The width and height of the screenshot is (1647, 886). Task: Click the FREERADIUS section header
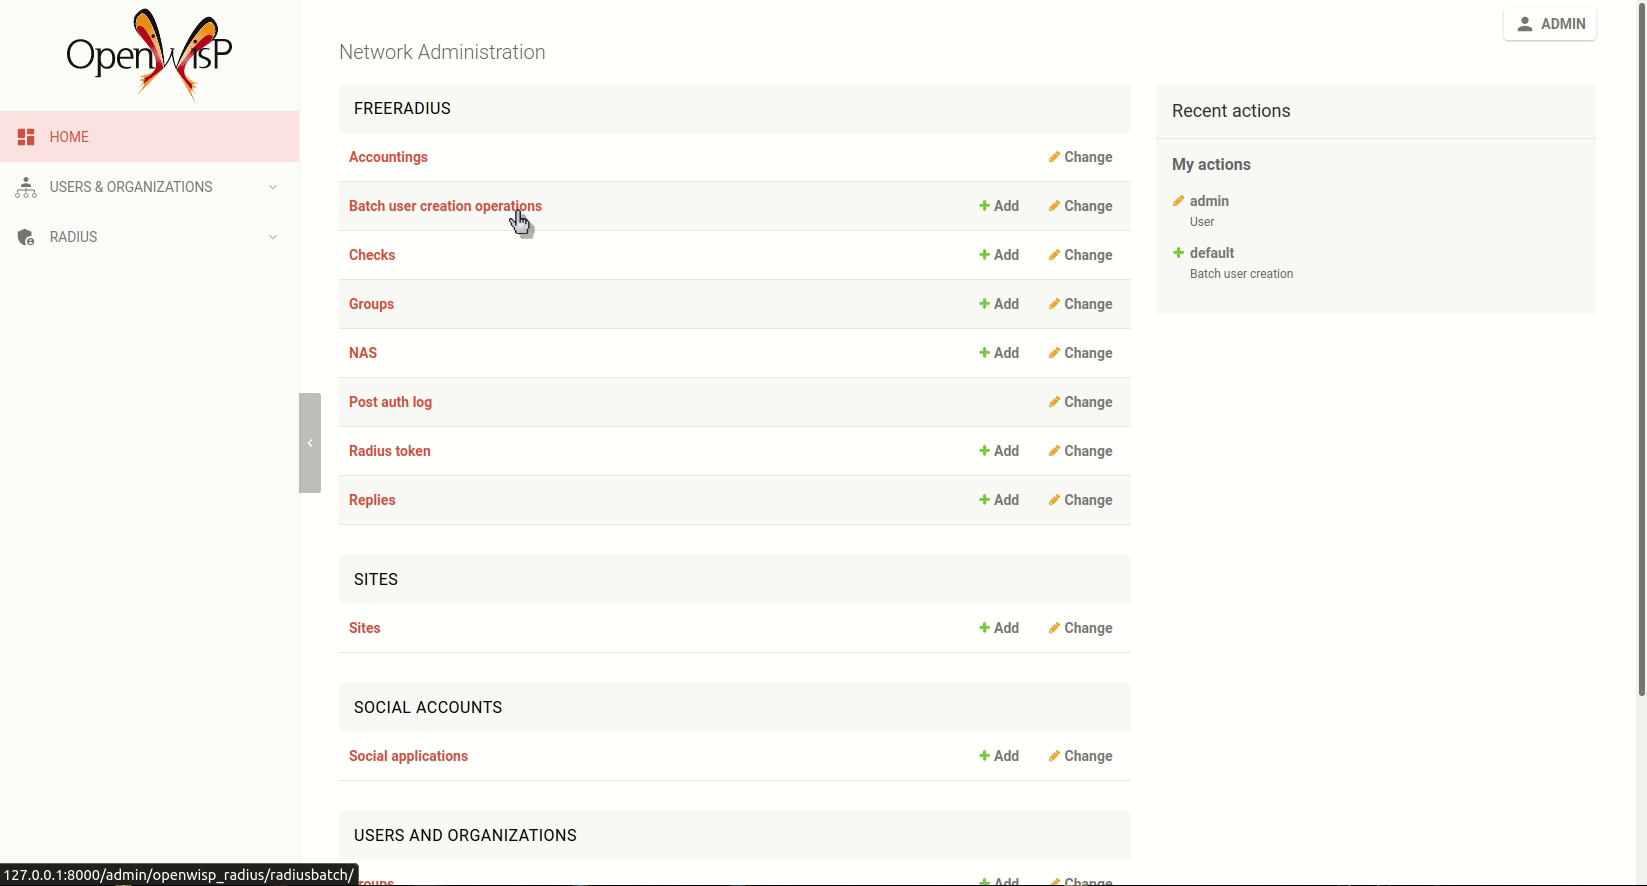coord(735,108)
